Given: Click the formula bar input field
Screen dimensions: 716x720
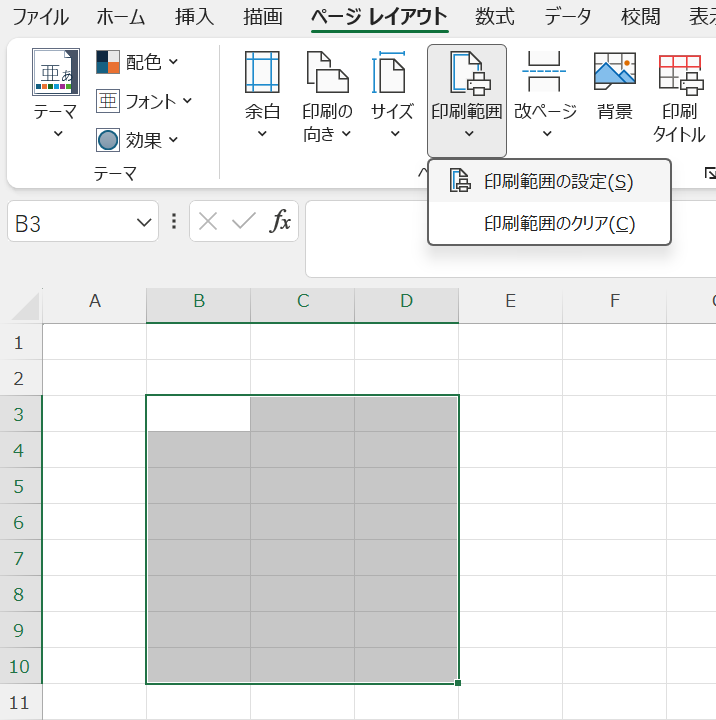Looking at the screenshot, I should tap(510, 238).
